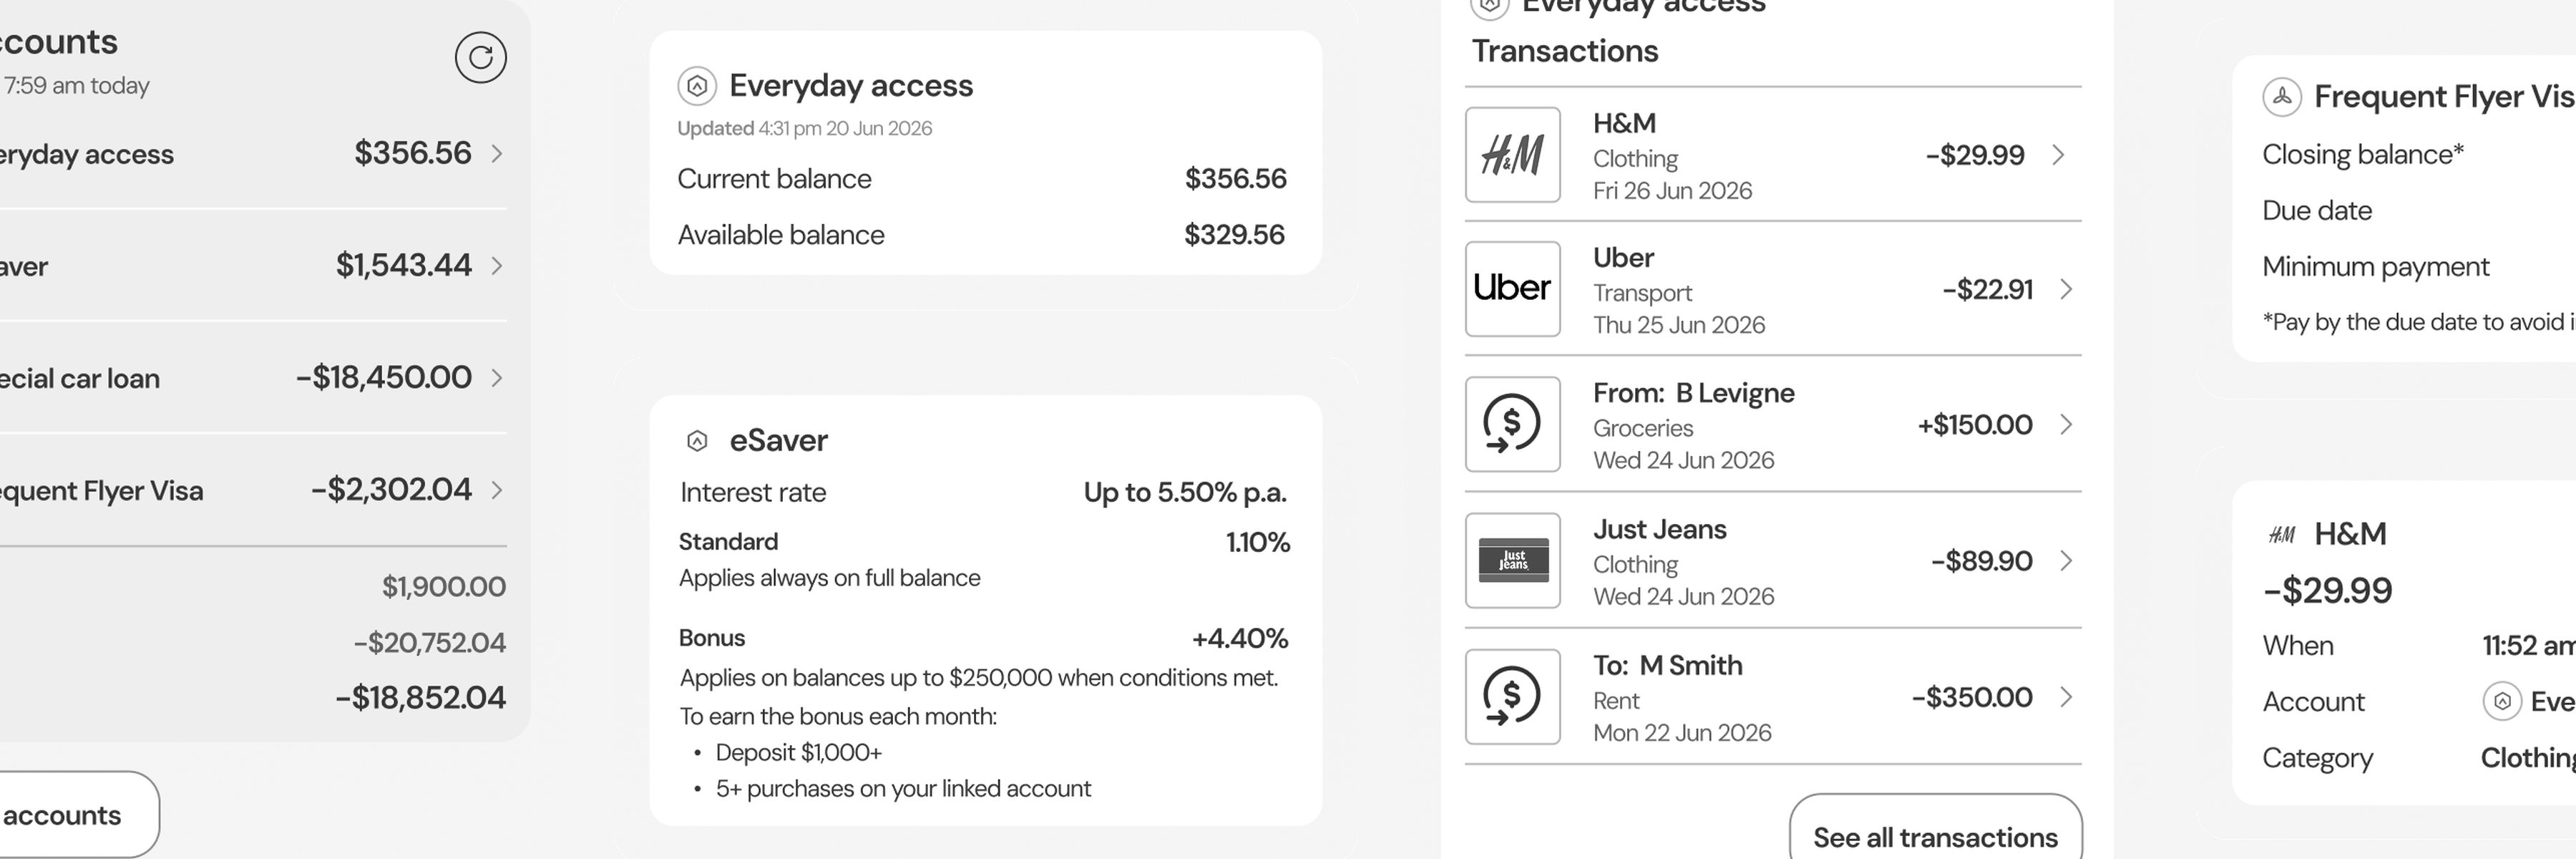Expand Frequent Flyer Visa -$2,302.04 chevron
The width and height of the screenshot is (2576, 859).
click(497, 489)
